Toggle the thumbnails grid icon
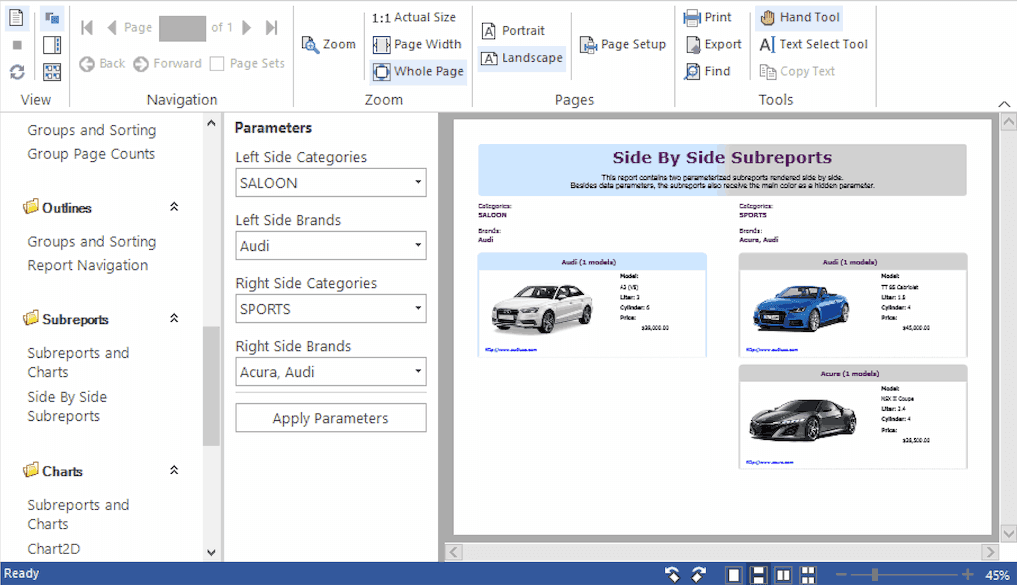Viewport: 1017px width, 585px height. click(x=52, y=71)
